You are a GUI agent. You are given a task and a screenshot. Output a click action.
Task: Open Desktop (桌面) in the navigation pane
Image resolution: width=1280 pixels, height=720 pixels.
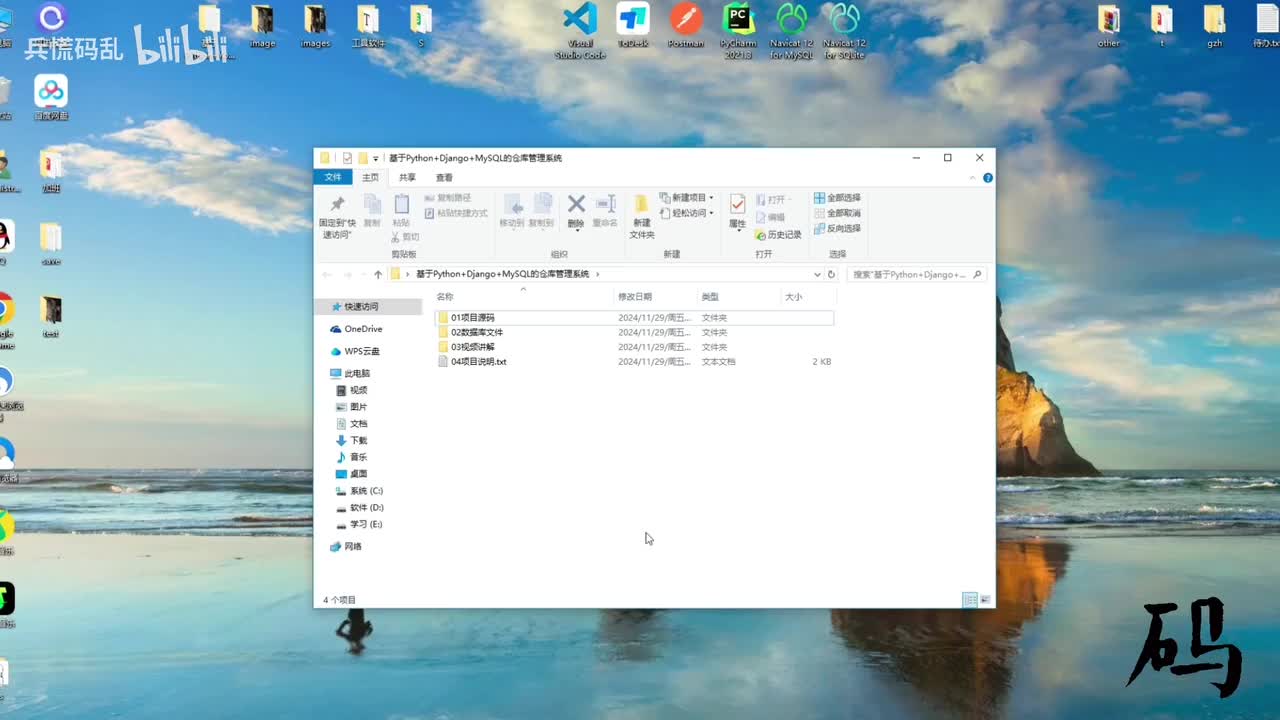click(x=352, y=474)
